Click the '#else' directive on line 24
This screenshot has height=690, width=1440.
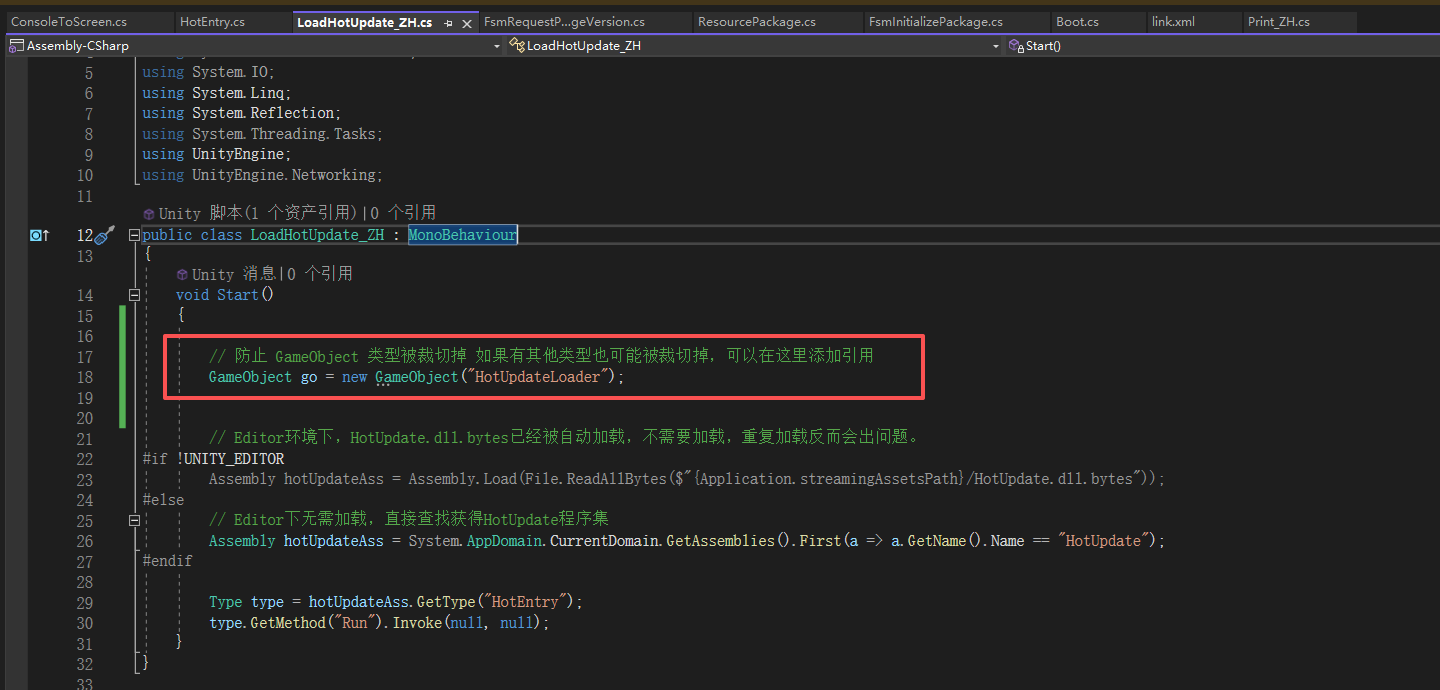pos(163,500)
